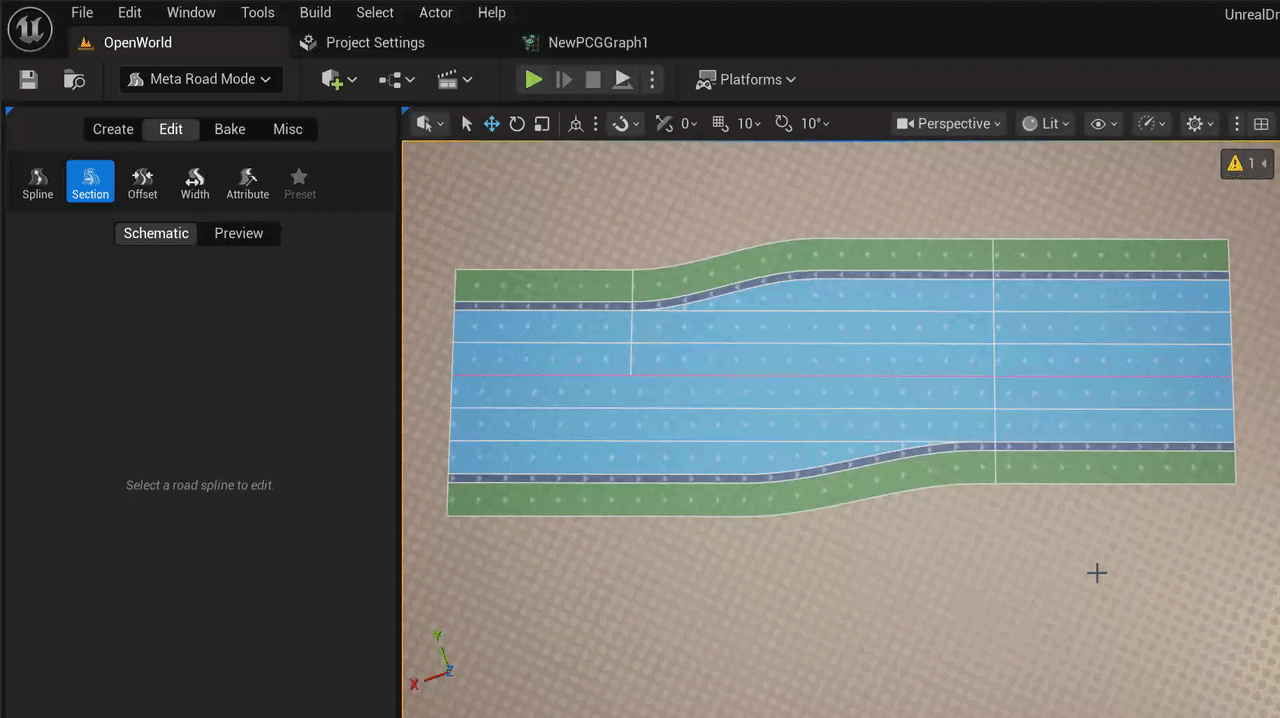Open the Lit view mode dropdown
The image size is (1280, 718).
point(1046,124)
